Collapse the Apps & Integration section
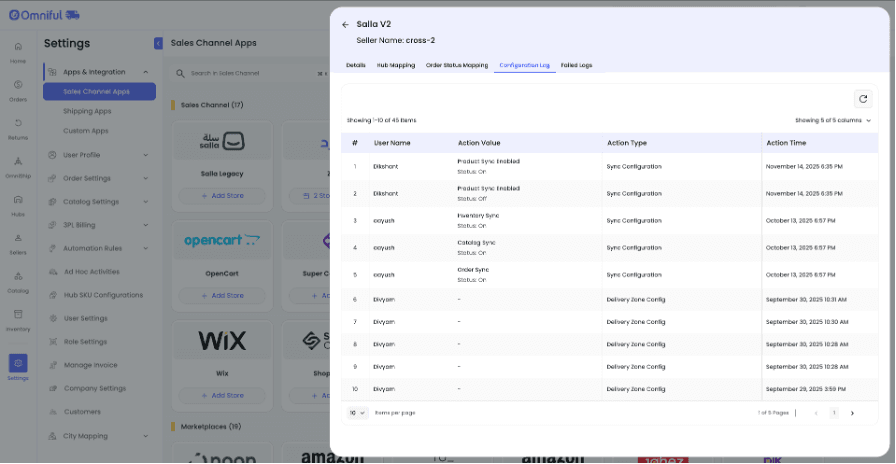This screenshot has width=896, height=464. (x=146, y=72)
